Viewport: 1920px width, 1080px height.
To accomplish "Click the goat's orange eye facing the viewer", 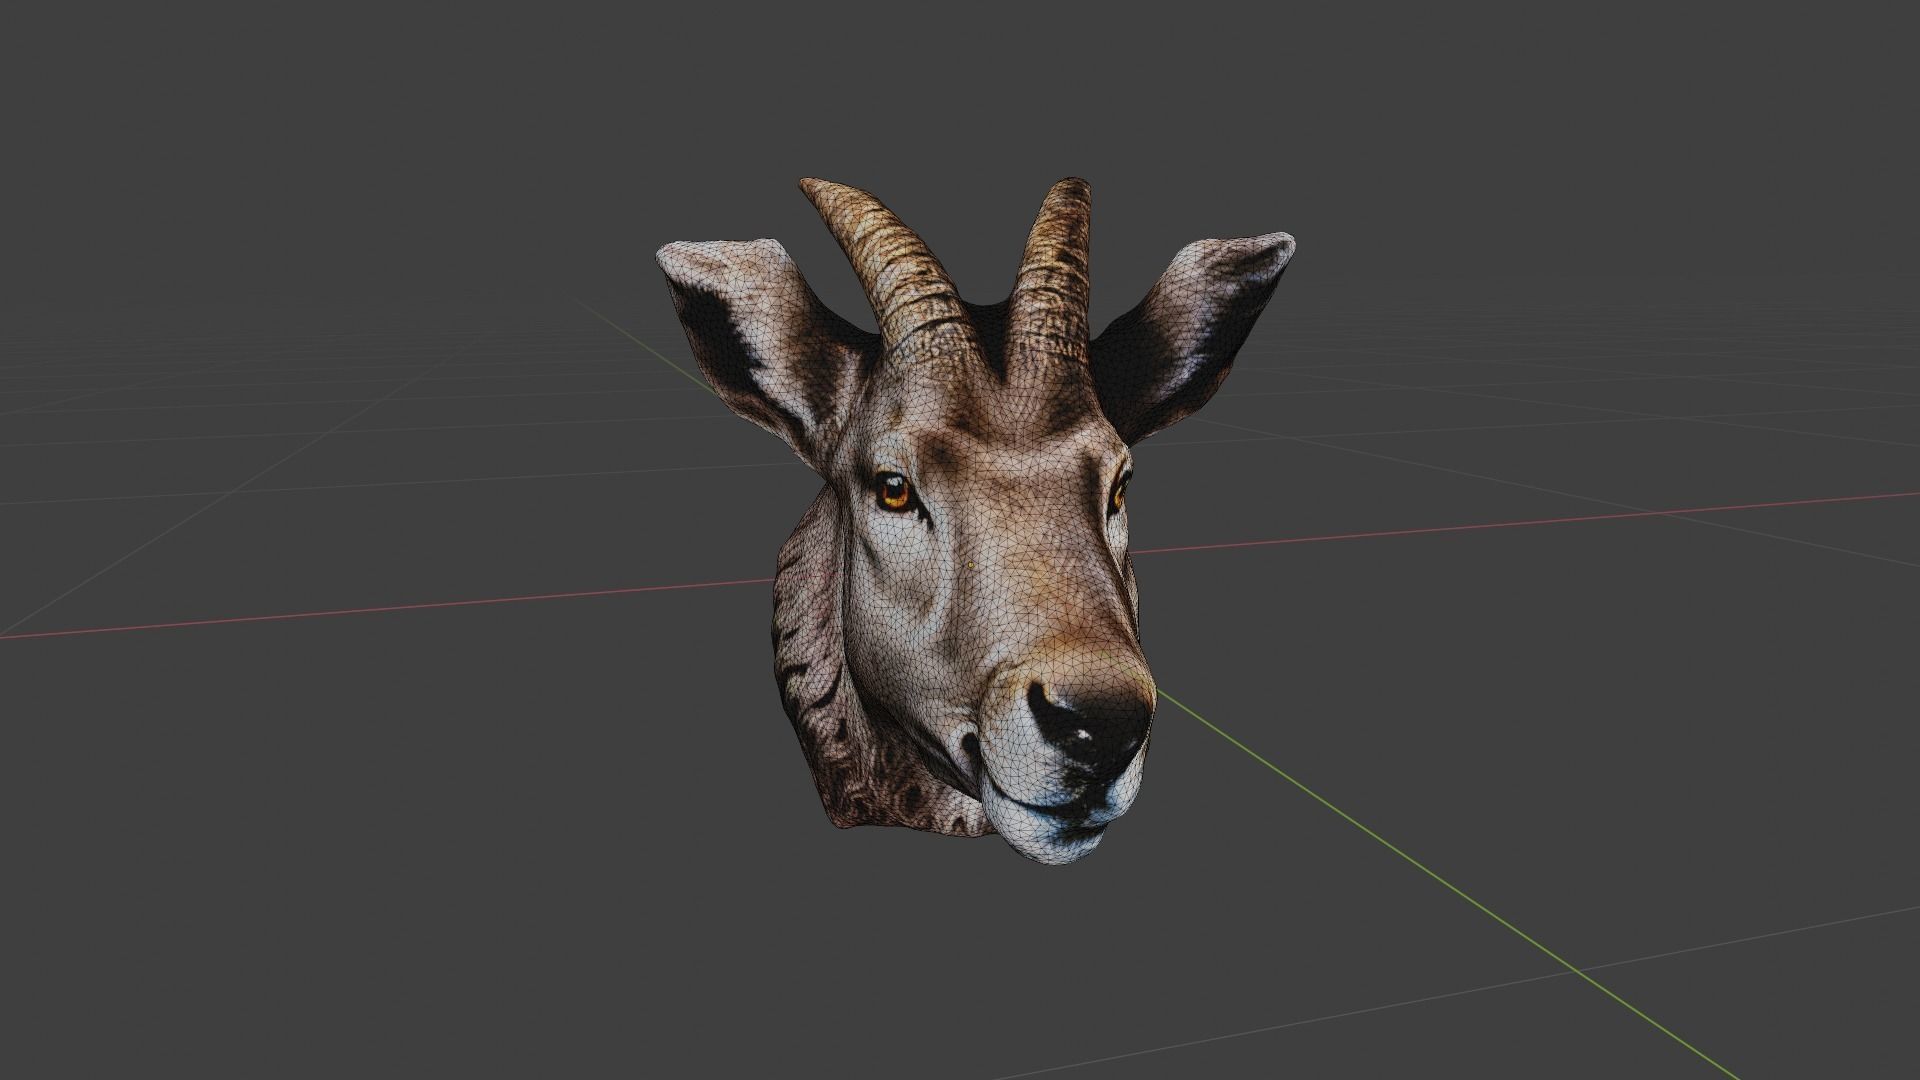I will tap(893, 492).
